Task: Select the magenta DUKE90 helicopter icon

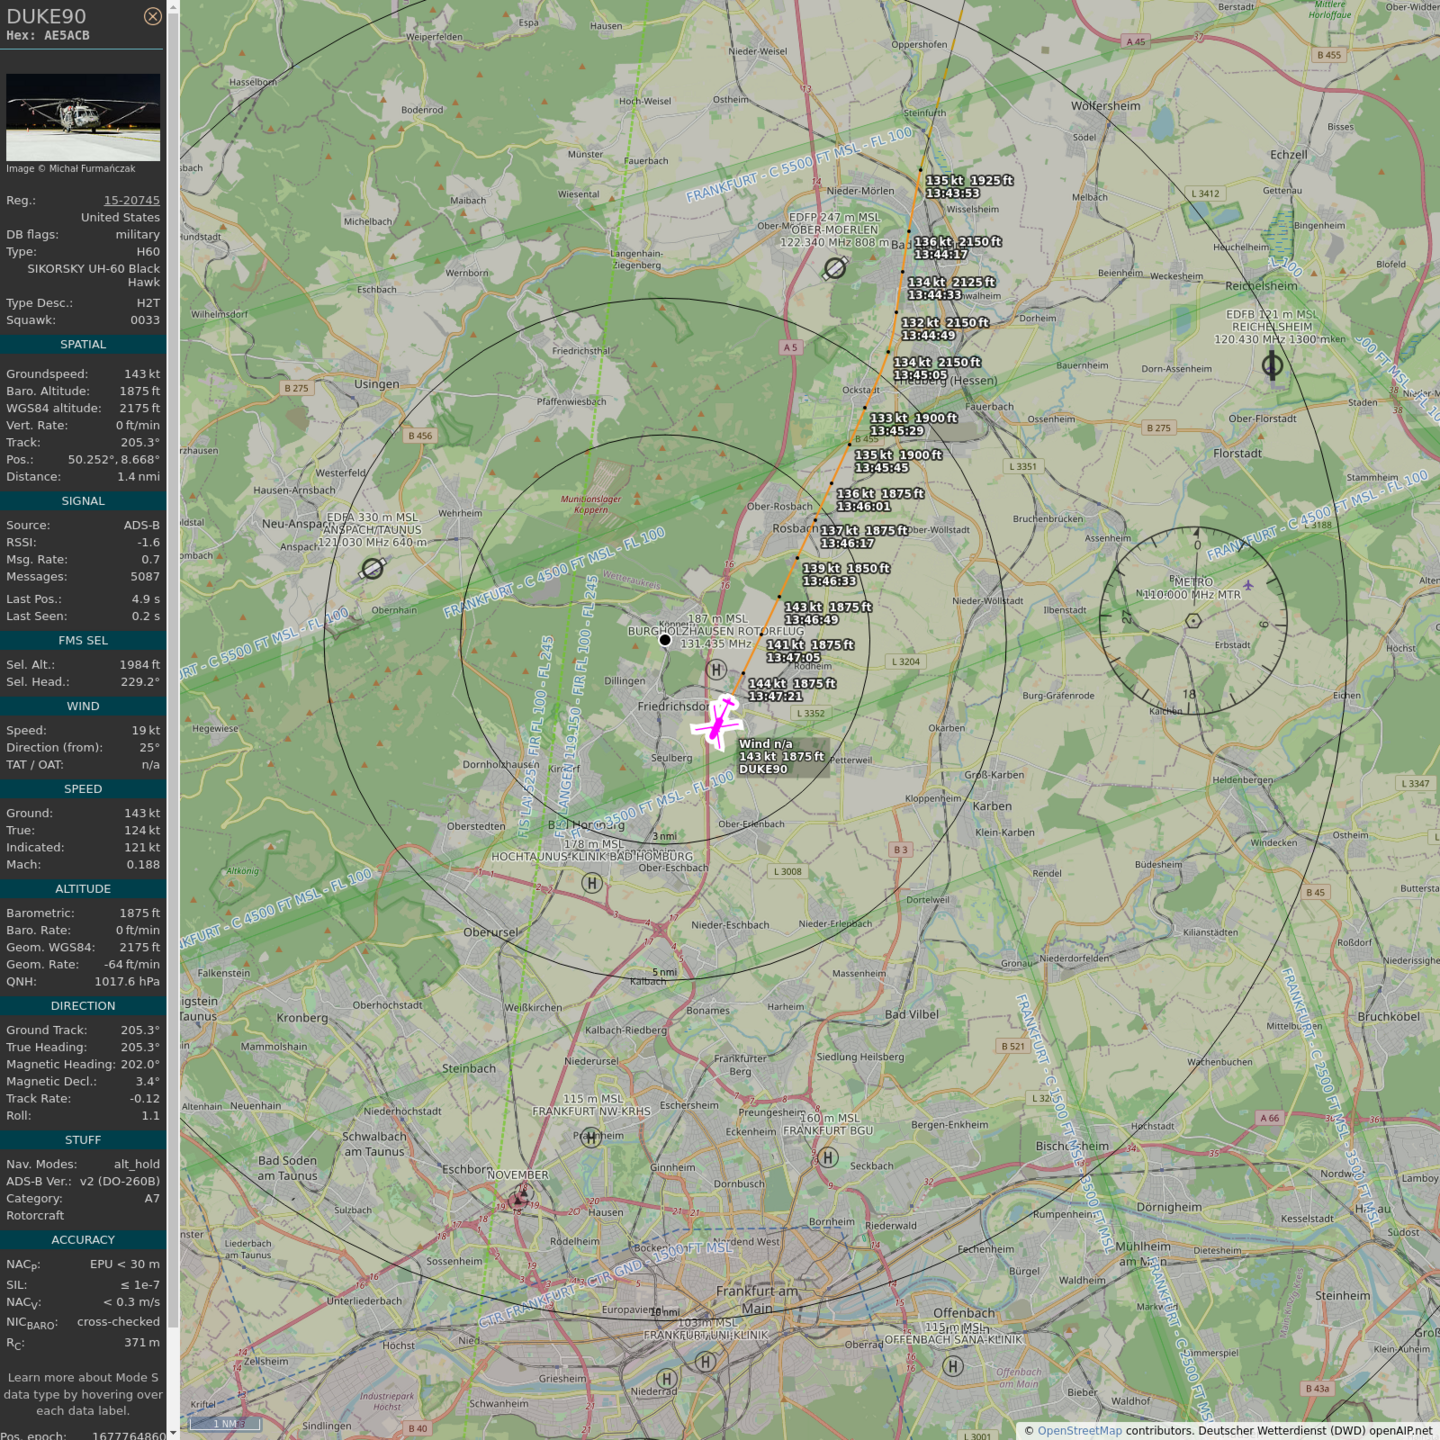Action: (x=717, y=722)
